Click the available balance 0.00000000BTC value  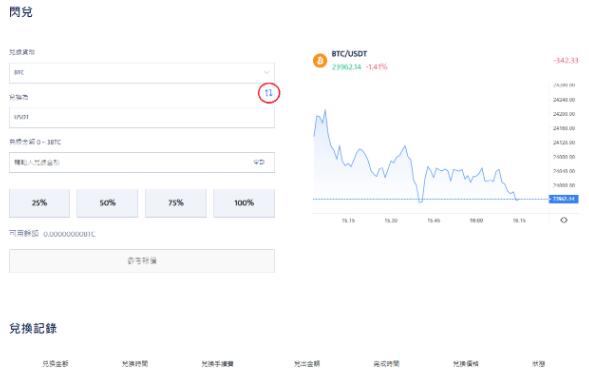[x=69, y=234]
